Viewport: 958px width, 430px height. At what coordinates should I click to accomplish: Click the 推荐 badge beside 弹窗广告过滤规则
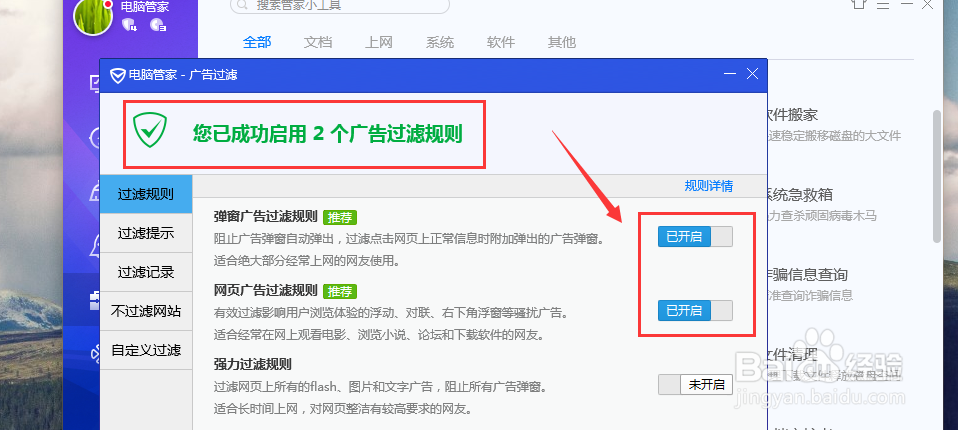(340, 217)
